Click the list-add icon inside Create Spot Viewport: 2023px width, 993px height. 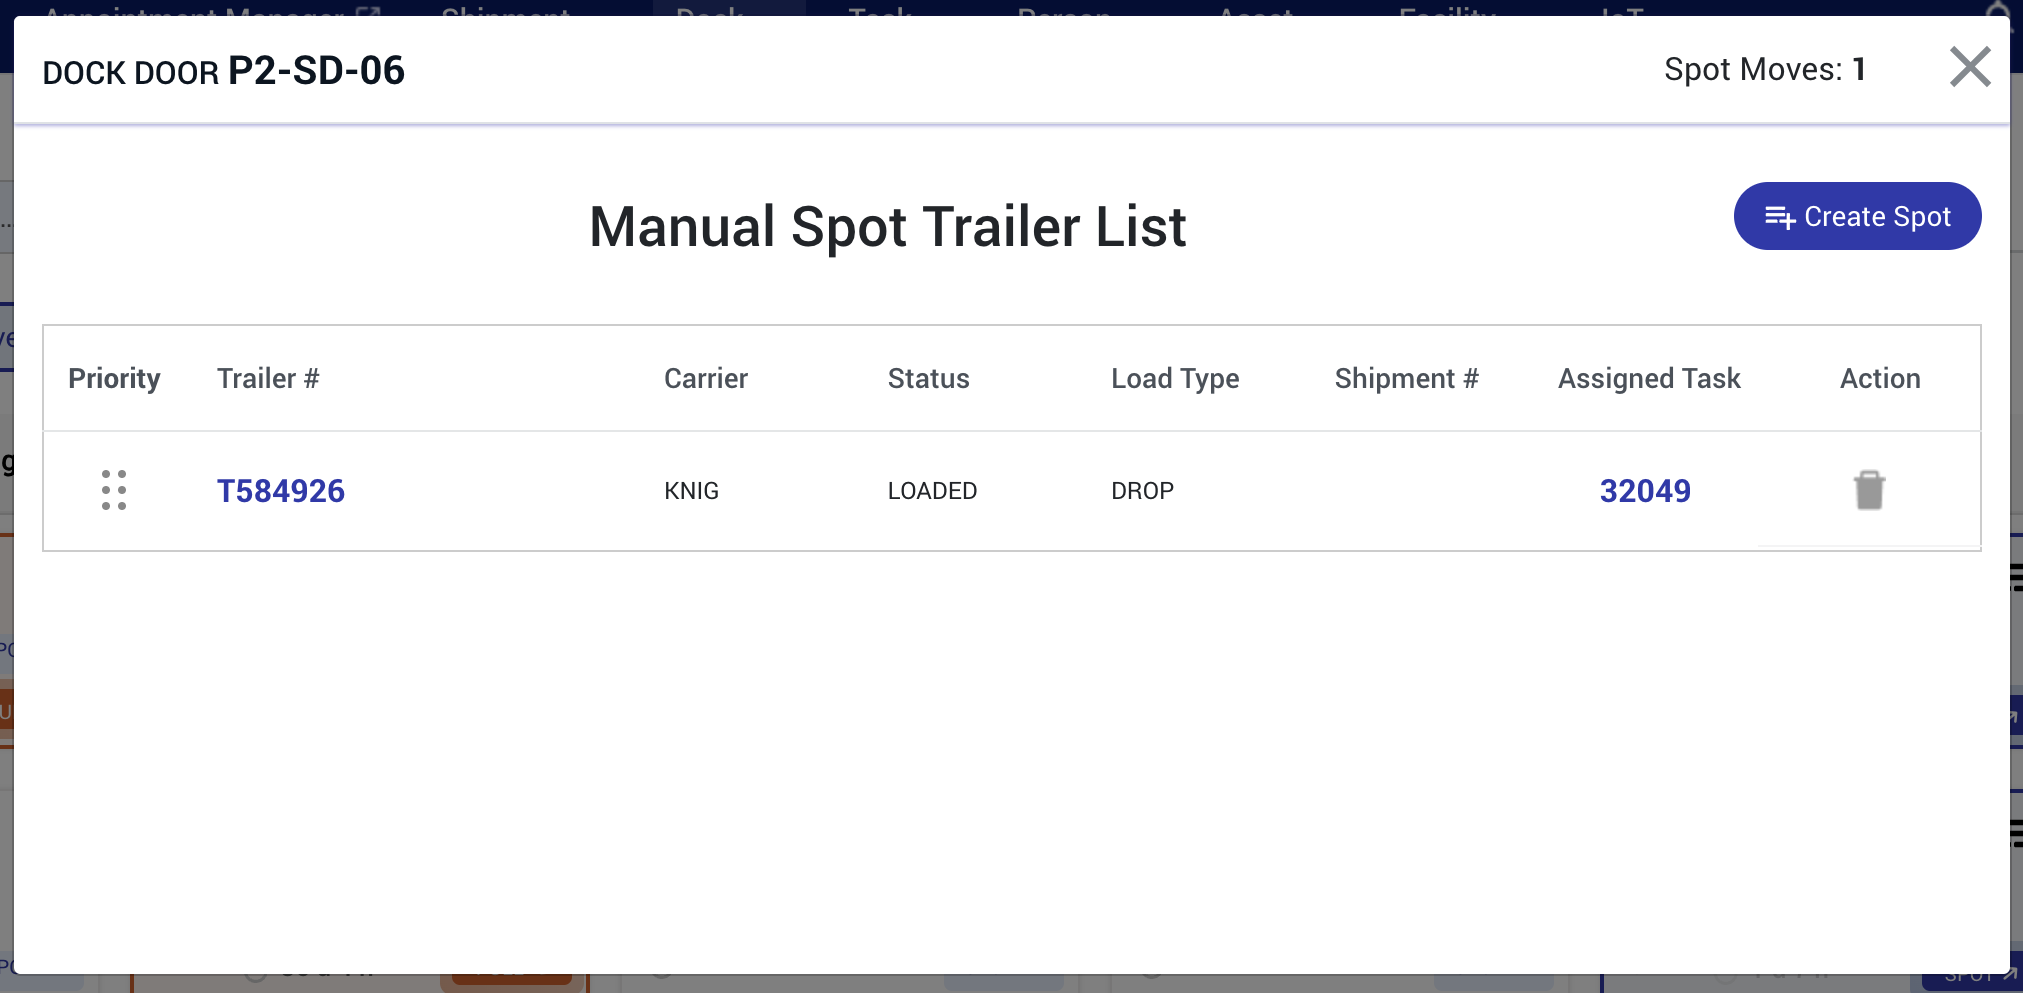point(1780,217)
